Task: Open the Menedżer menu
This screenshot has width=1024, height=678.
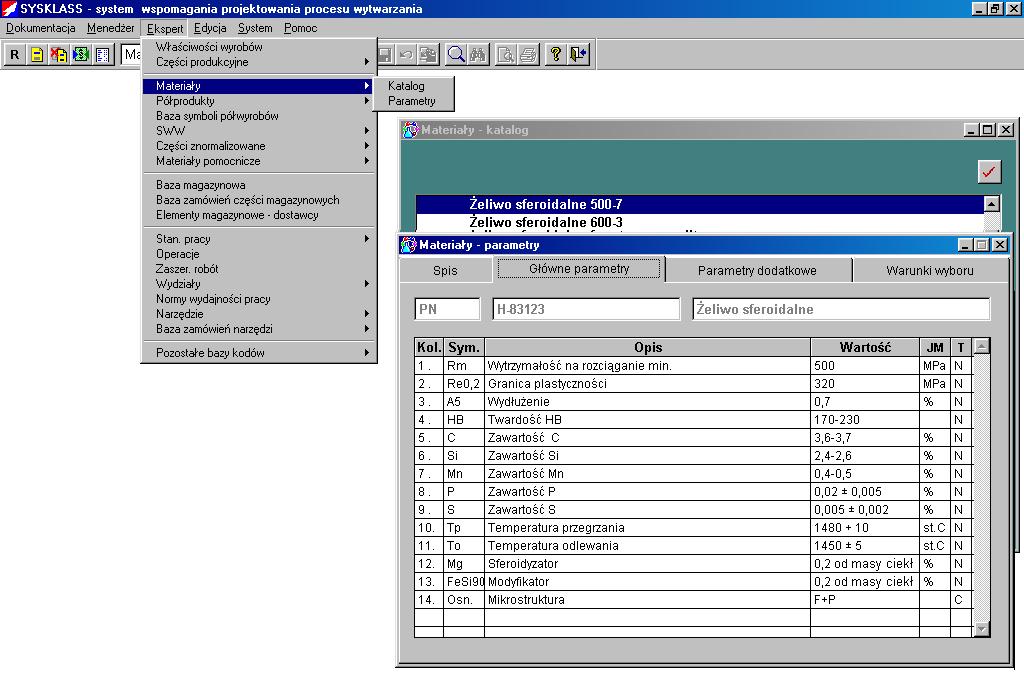Action: (x=110, y=28)
